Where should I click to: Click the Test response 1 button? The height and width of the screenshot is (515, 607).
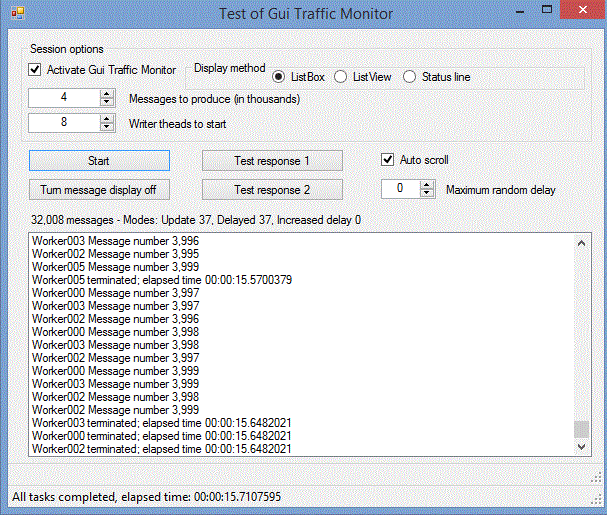tap(272, 160)
